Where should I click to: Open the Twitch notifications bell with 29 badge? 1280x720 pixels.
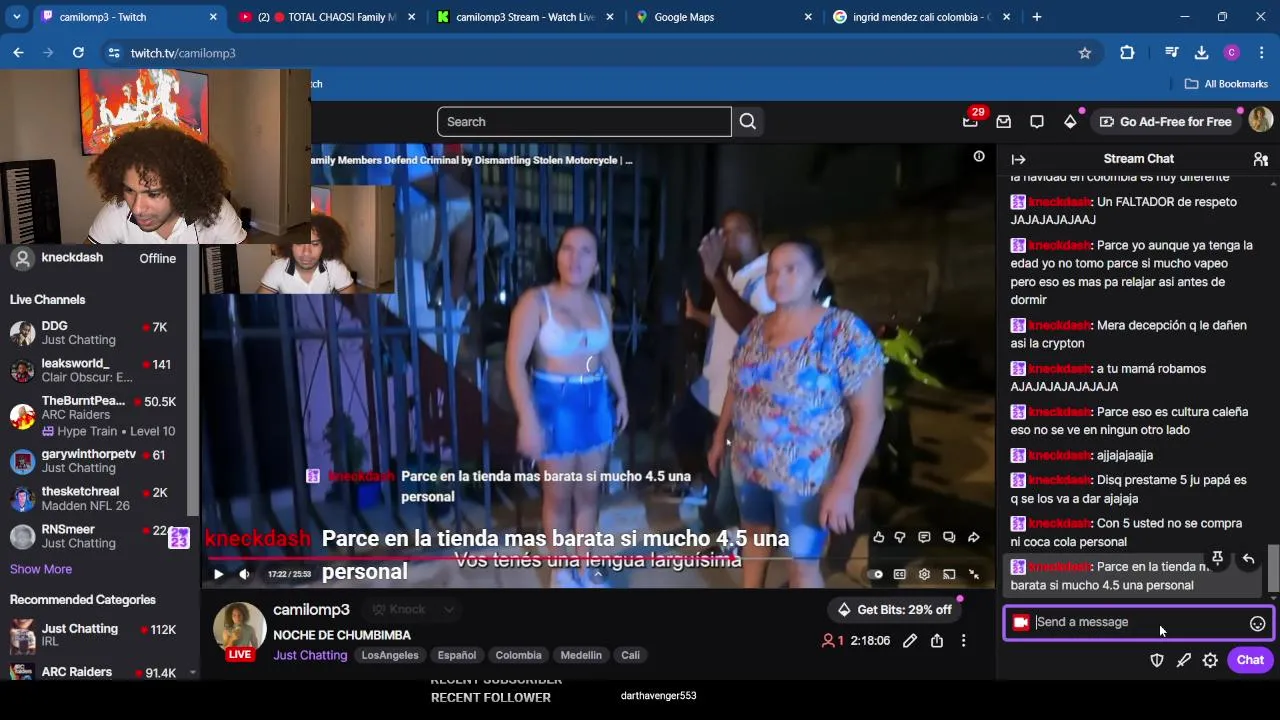tap(970, 122)
